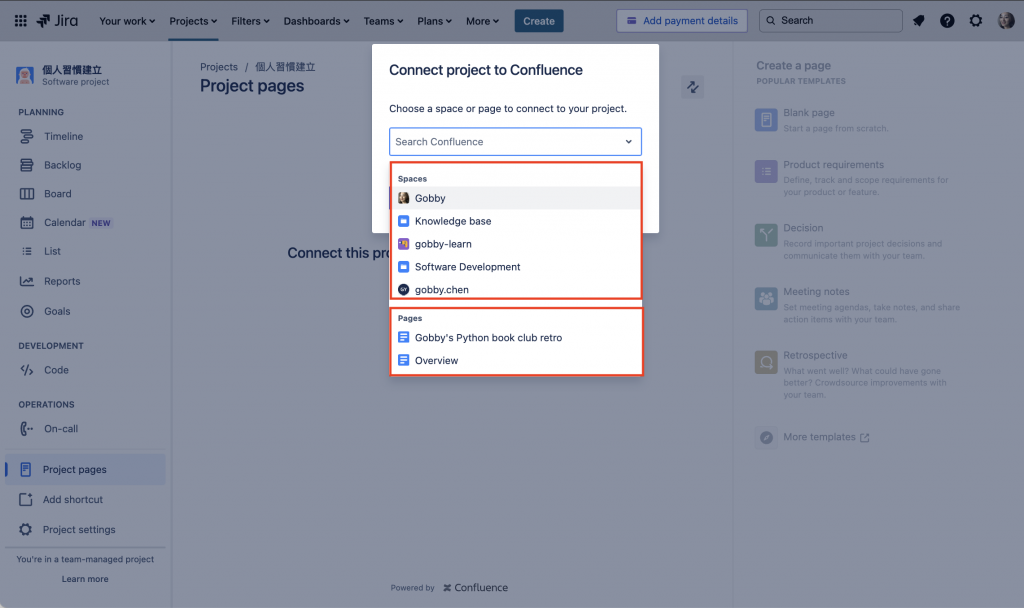Viewport: 1024px width, 608px height.
Task: Click the Blank page template icon
Action: pyautogui.click(x=766, y=120)
